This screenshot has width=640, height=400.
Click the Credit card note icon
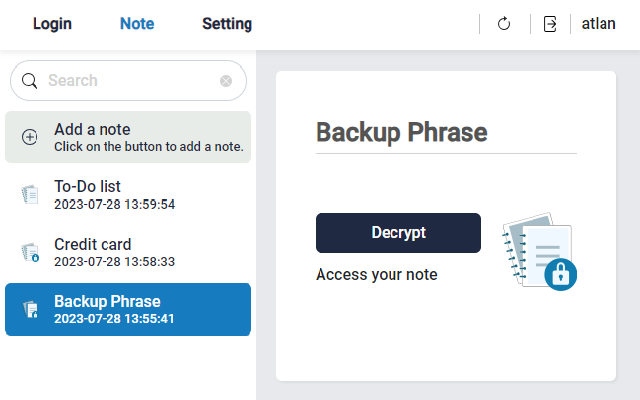coord(30,252)
